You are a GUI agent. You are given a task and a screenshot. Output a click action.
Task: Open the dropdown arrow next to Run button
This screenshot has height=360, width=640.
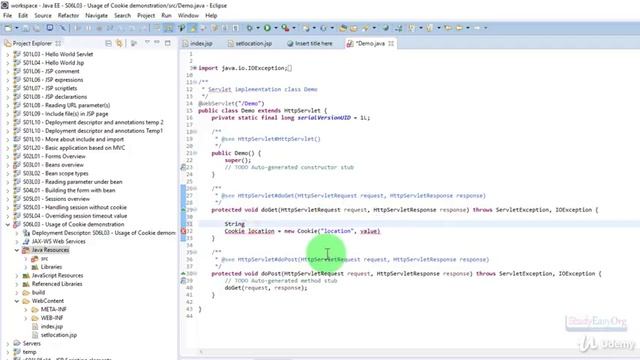[x=276, y=28]
